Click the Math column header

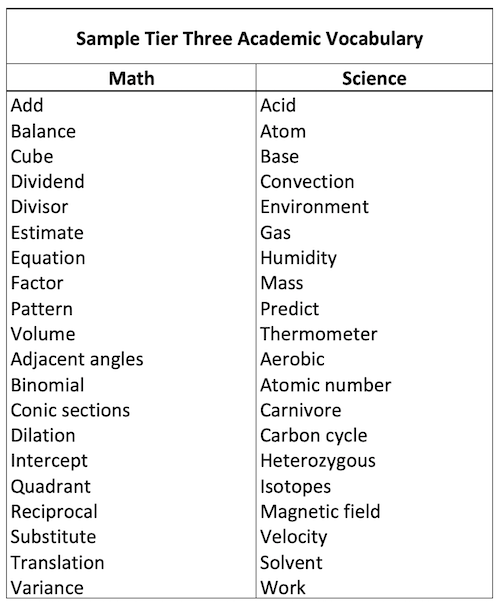point(131,78)
